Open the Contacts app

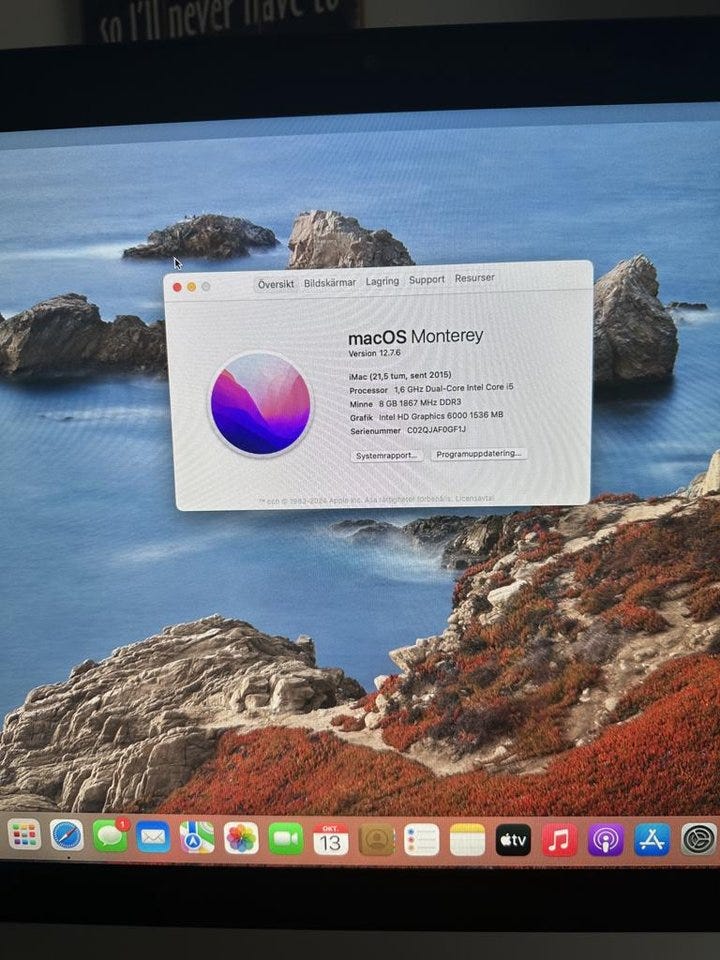coord(377,839)
